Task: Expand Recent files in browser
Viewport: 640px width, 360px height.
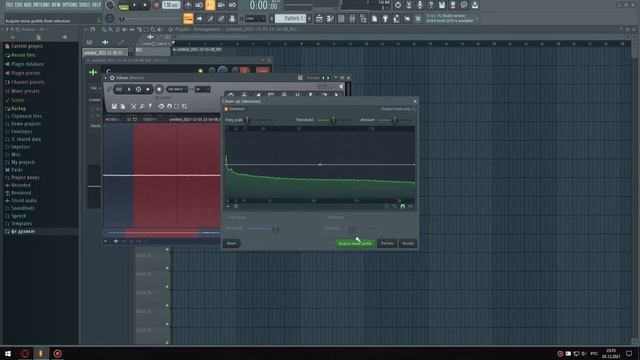Action: pyautogui.click(x=23, y=55)
